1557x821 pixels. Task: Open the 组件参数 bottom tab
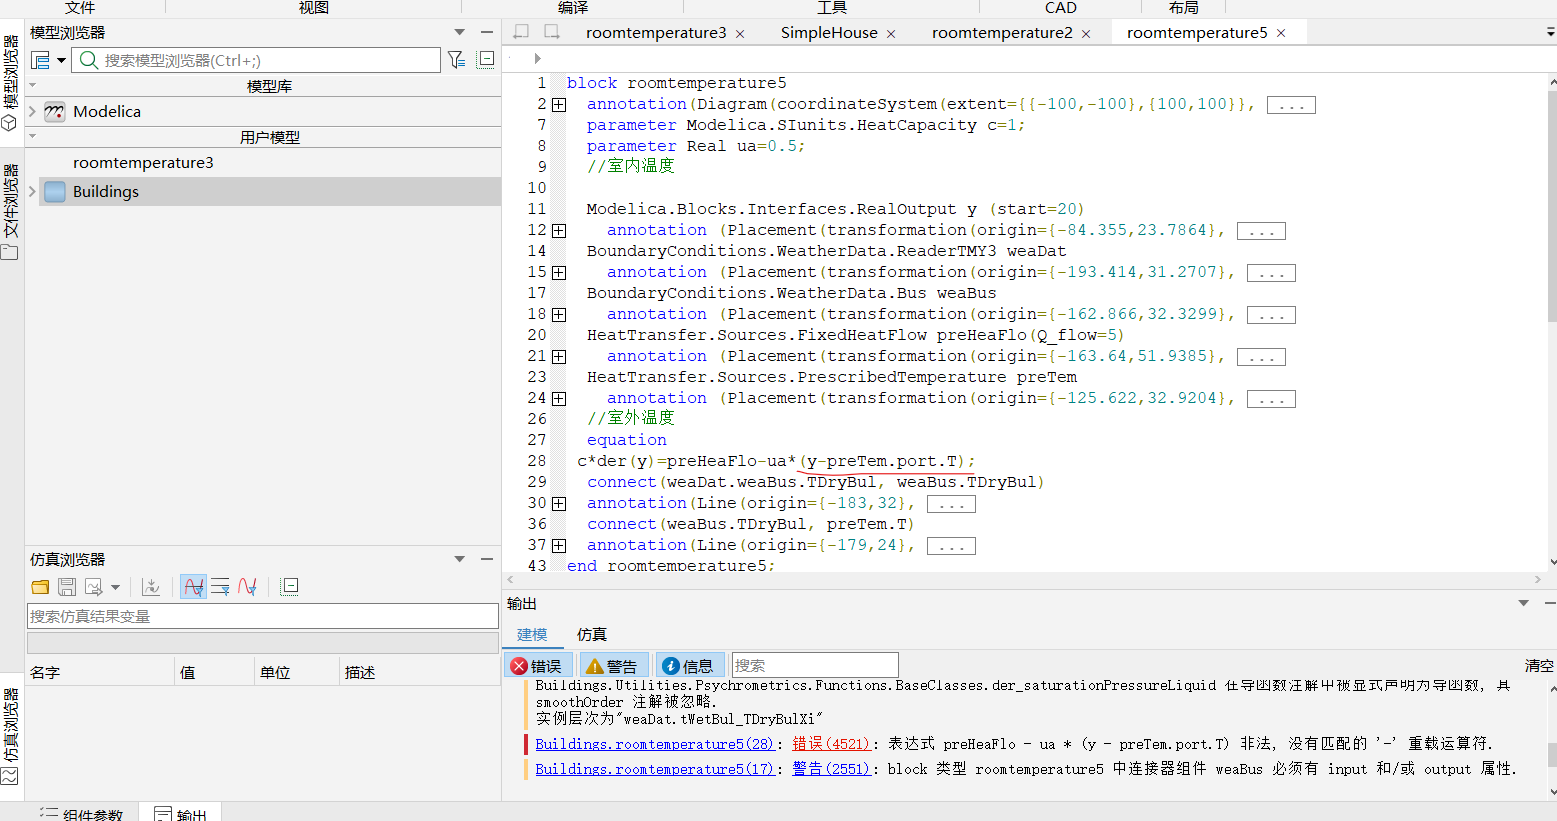pos(81,814)
